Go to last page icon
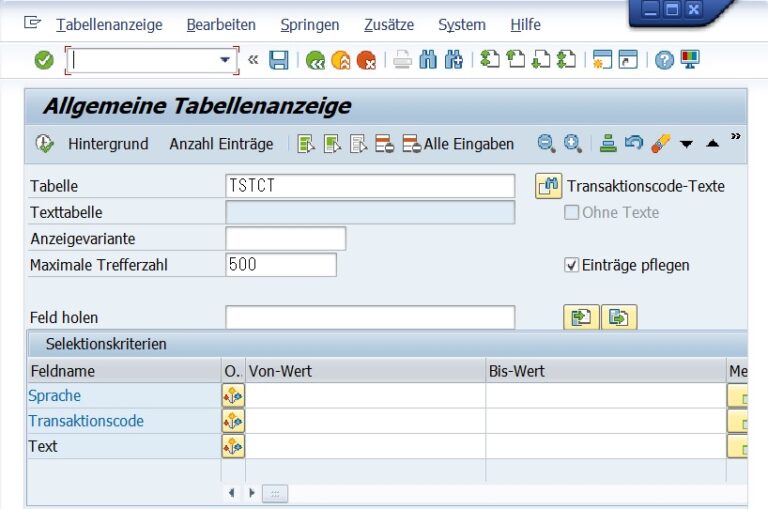This screenshot has height=509, width=768. [x=567, y=59]
